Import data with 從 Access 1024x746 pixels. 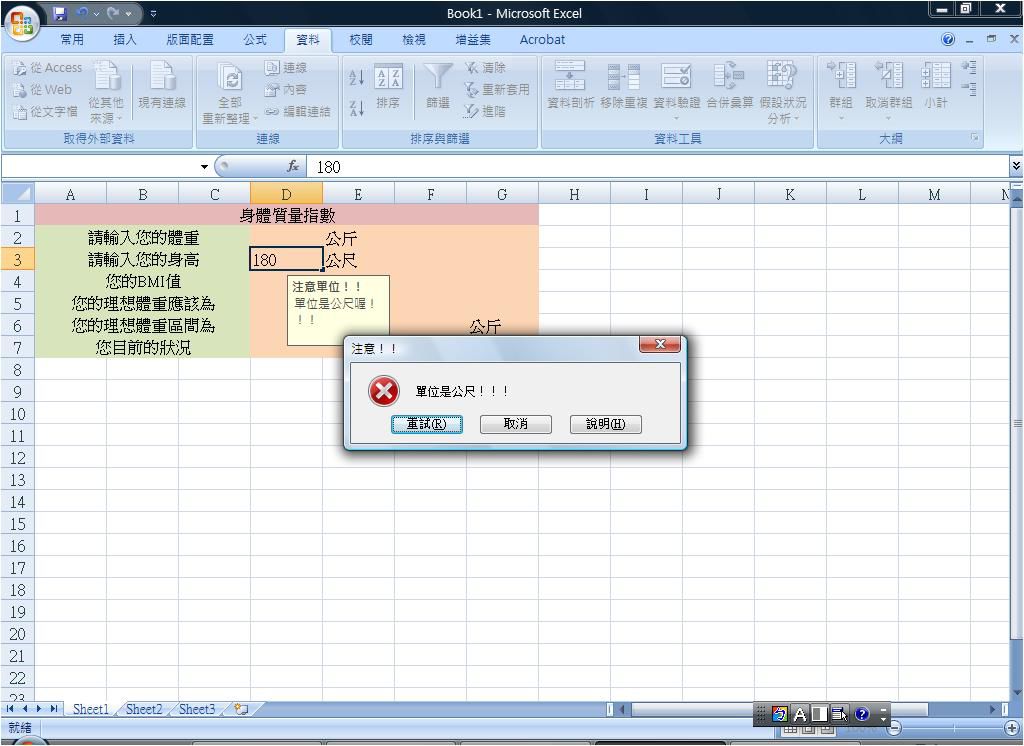(x=48, y=67)
